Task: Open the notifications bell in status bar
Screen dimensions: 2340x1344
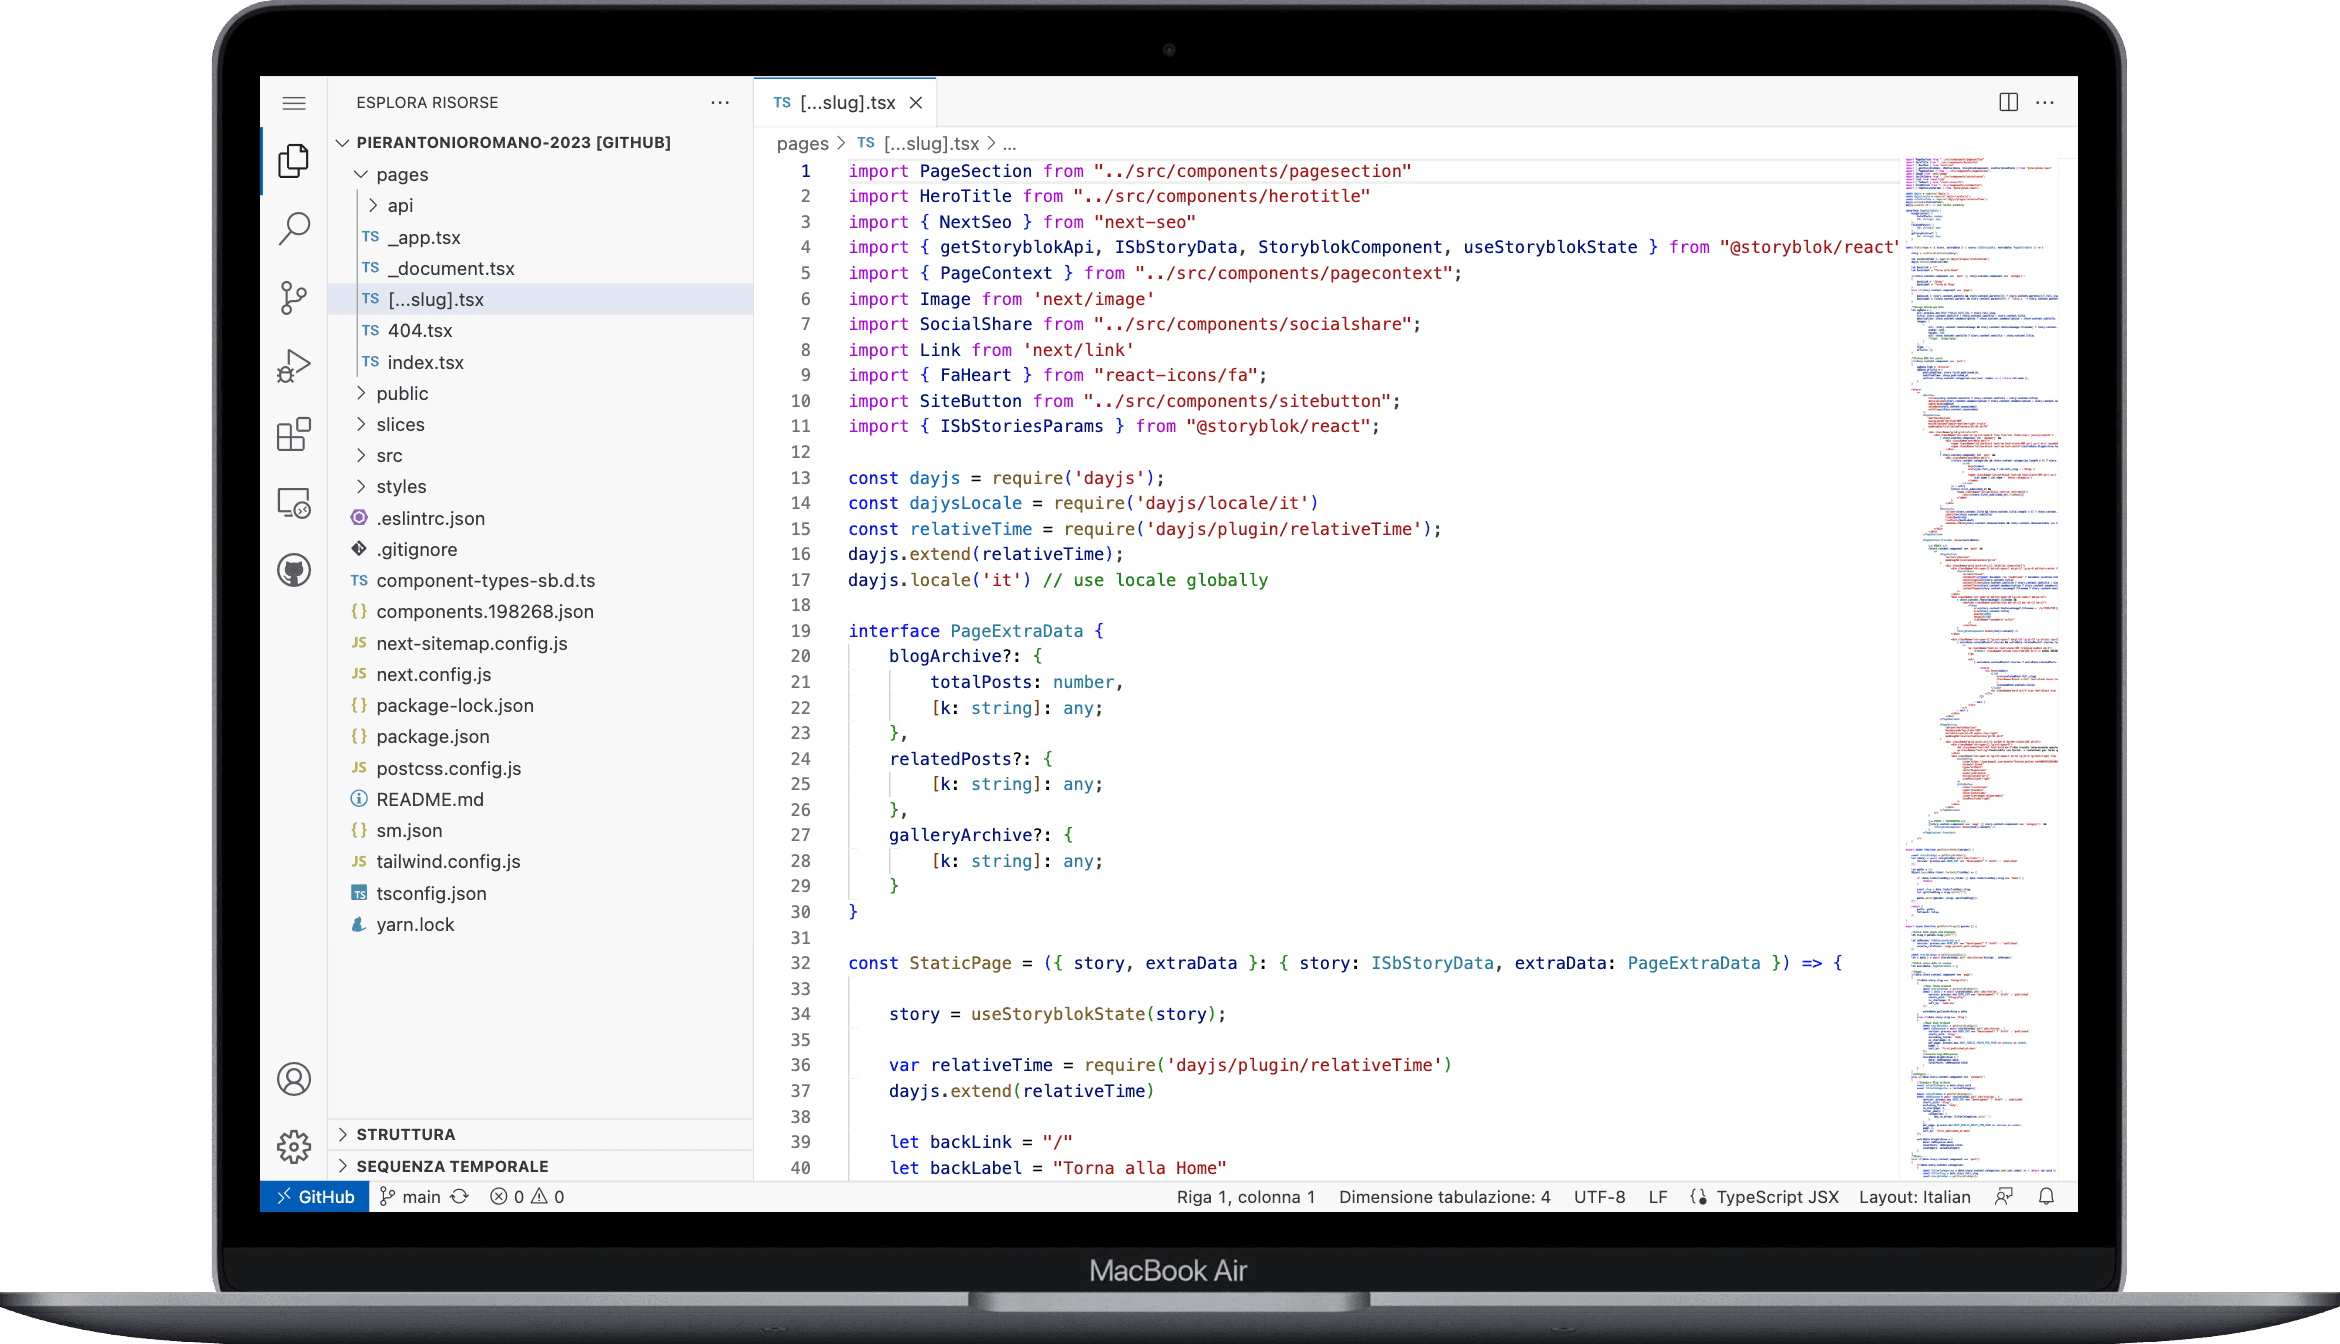Action: 2046,1197
